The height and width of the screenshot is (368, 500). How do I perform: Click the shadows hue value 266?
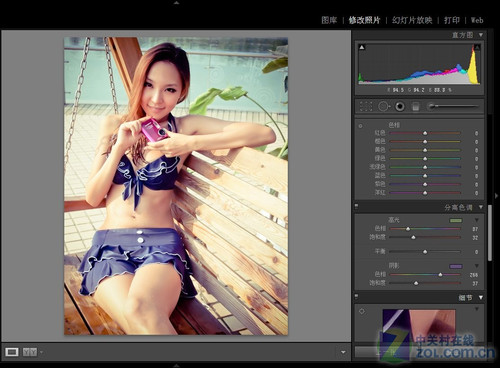tap(474, 275)
